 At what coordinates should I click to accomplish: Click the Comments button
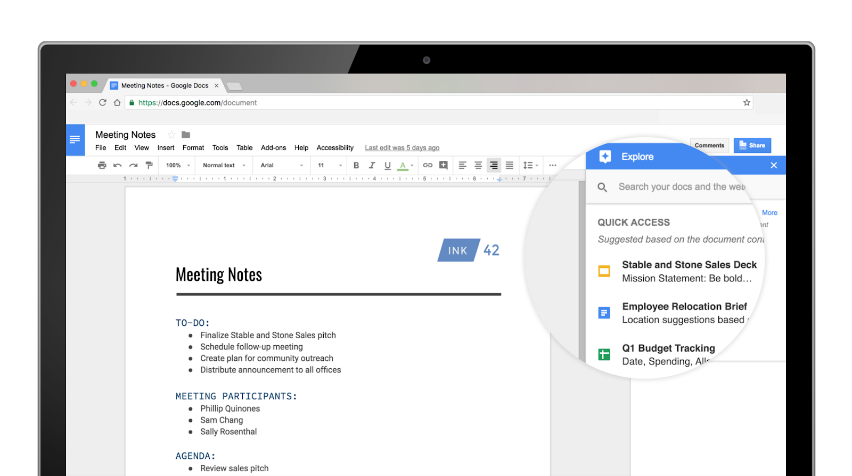pyautogui.click(x=709, y=145)
